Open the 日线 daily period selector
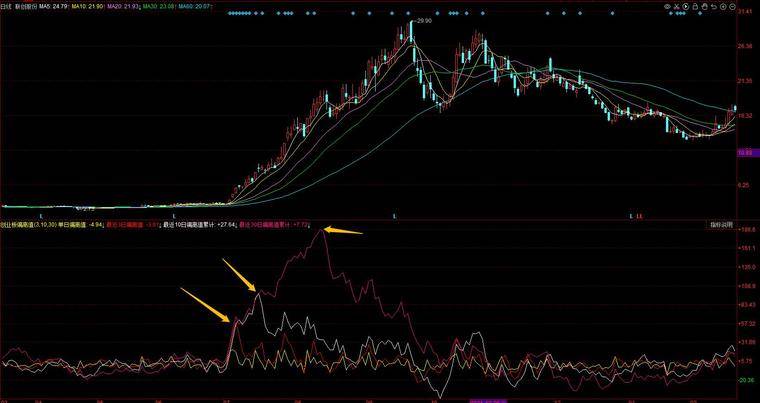 [6, 6]
